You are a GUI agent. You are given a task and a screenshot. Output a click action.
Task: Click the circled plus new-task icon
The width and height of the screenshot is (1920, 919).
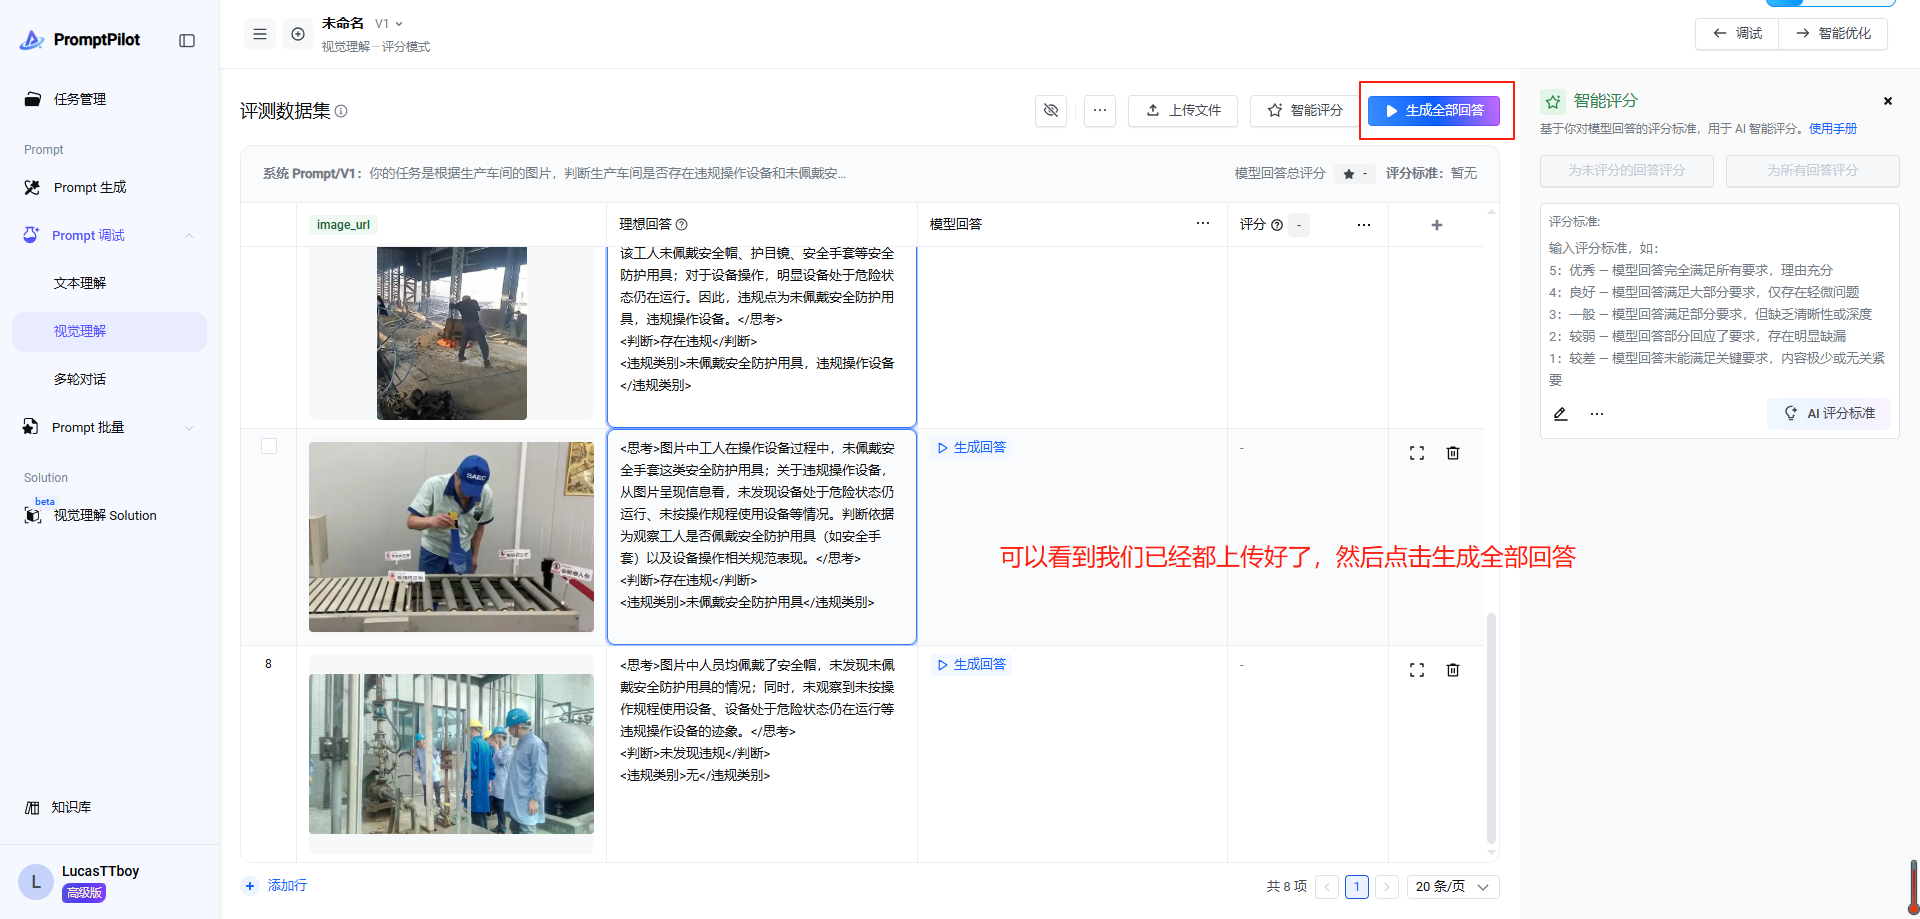pyautogui.click(x=298, y=34)
